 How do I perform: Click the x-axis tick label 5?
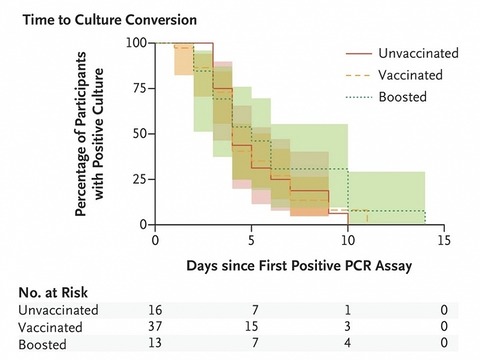pyautogui.click(x=251, y=240)
